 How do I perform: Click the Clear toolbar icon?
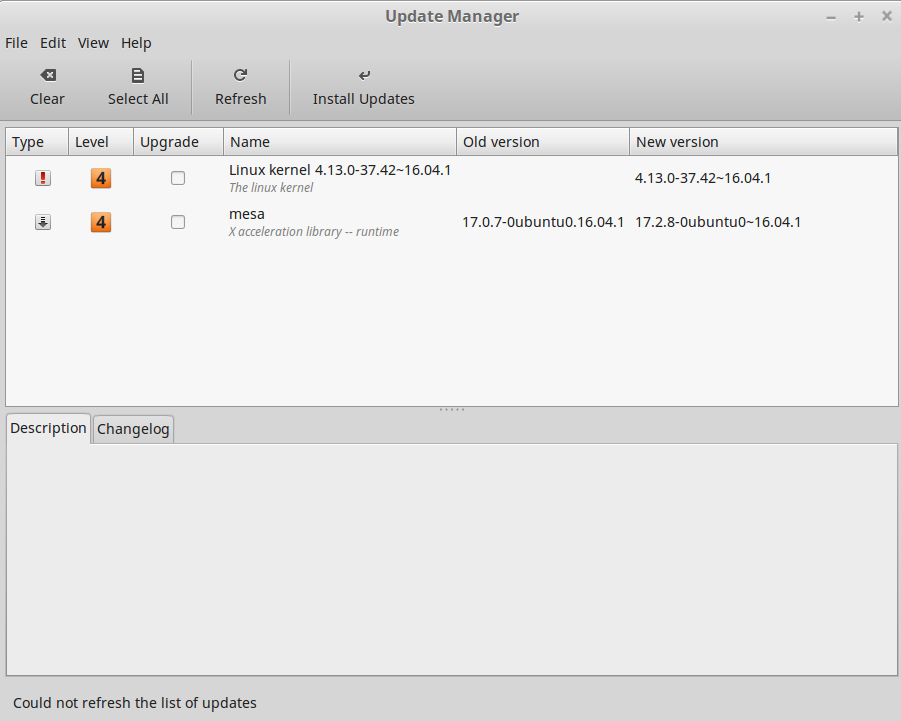48,75
